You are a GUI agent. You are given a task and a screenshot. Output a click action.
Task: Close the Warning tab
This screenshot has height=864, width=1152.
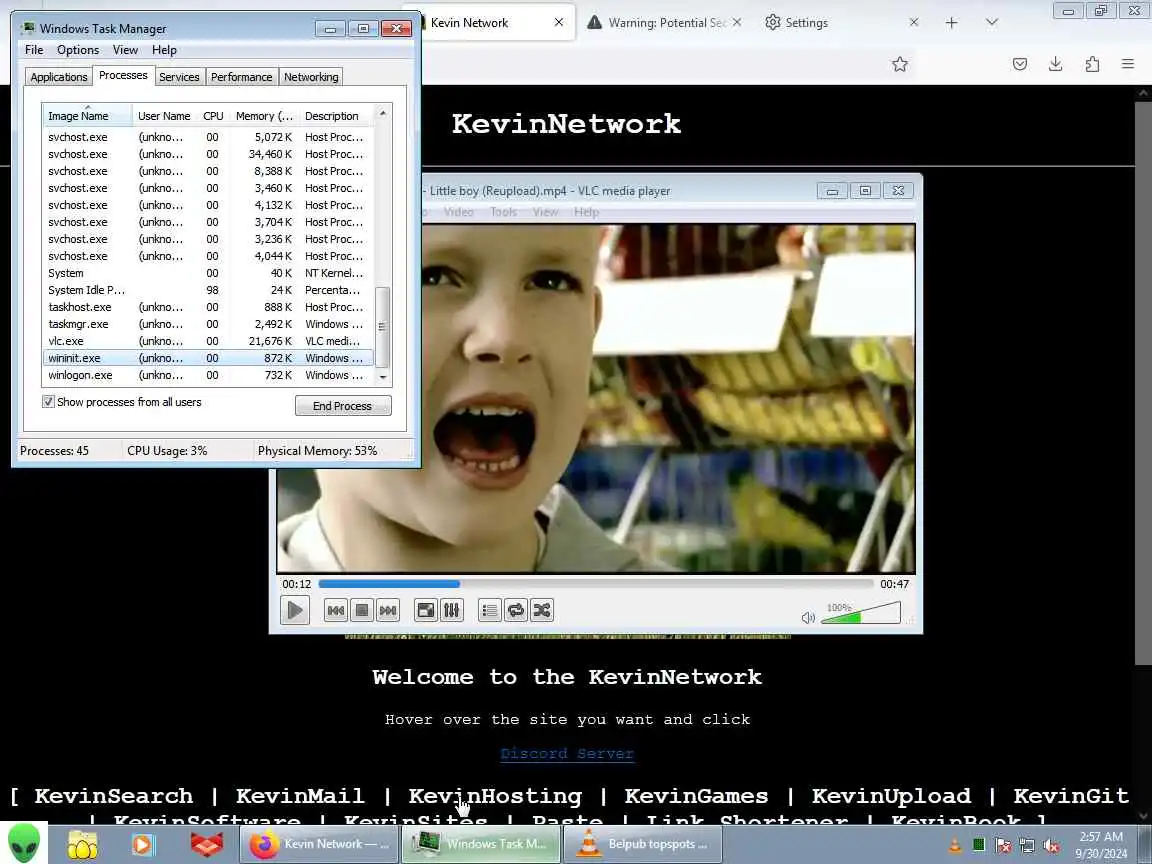point(737,23)
